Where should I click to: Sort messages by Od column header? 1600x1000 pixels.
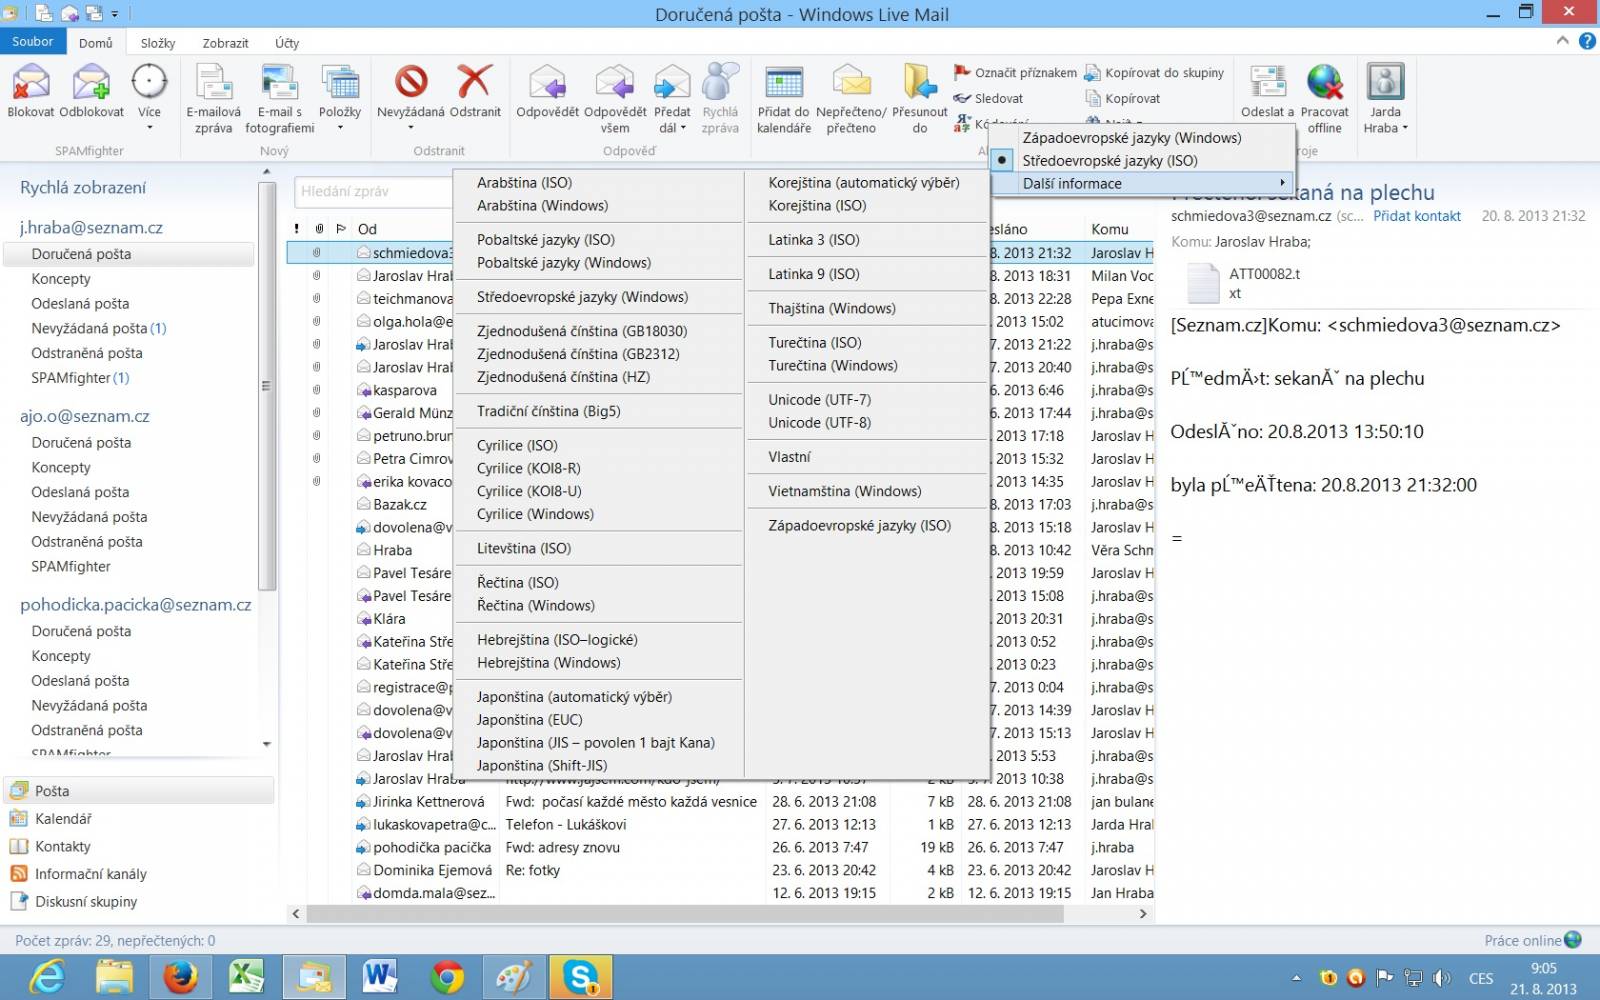click(367, 229)
